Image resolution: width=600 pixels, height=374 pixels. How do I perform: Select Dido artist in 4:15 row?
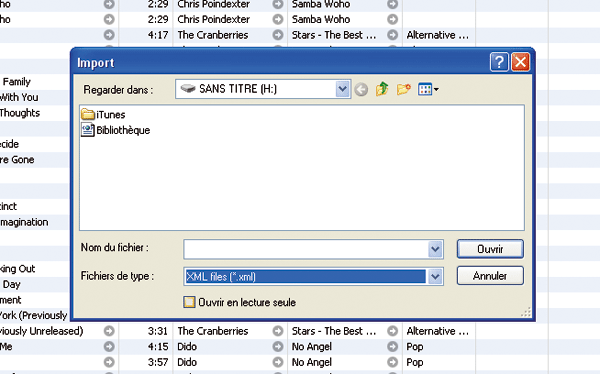pos(187,346)
